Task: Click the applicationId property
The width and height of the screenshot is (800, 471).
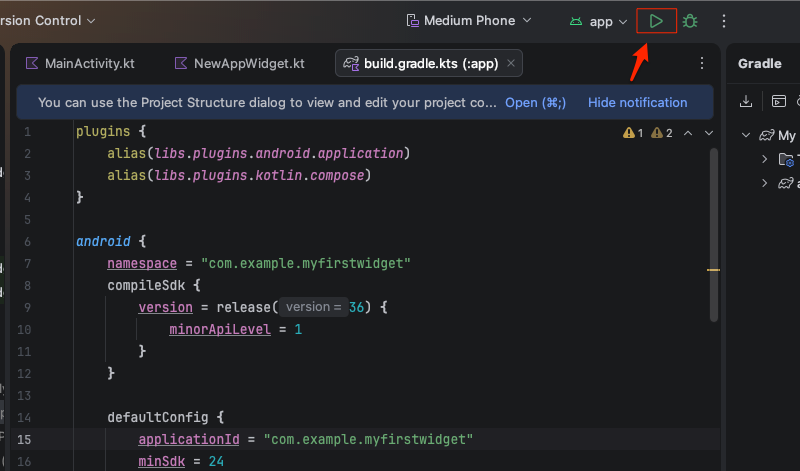Action: click(x=189, y=439)
